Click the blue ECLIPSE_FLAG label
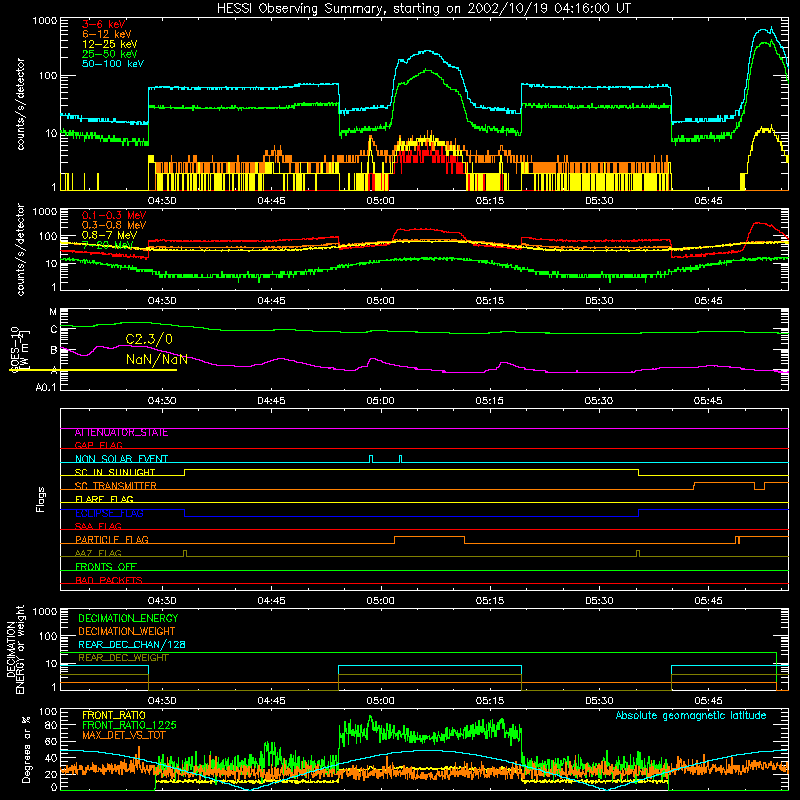 point(109,513)
